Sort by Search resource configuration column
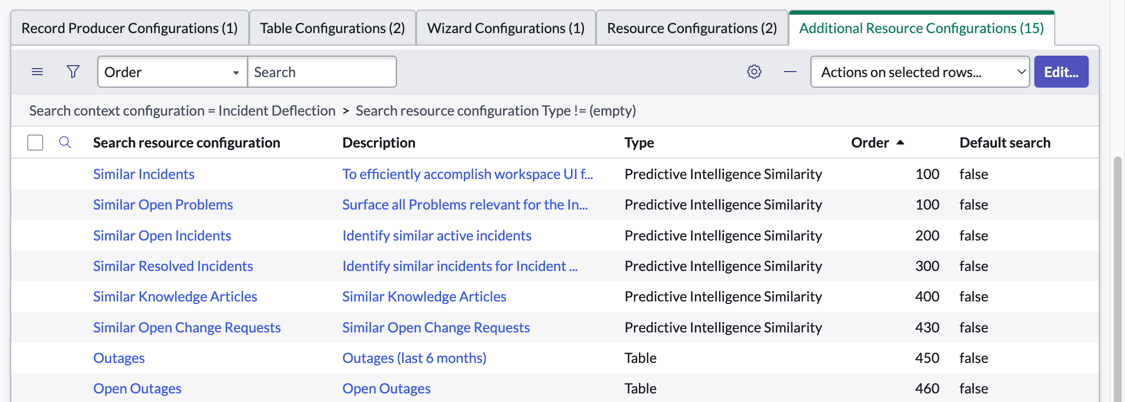 tap(187, 142)
